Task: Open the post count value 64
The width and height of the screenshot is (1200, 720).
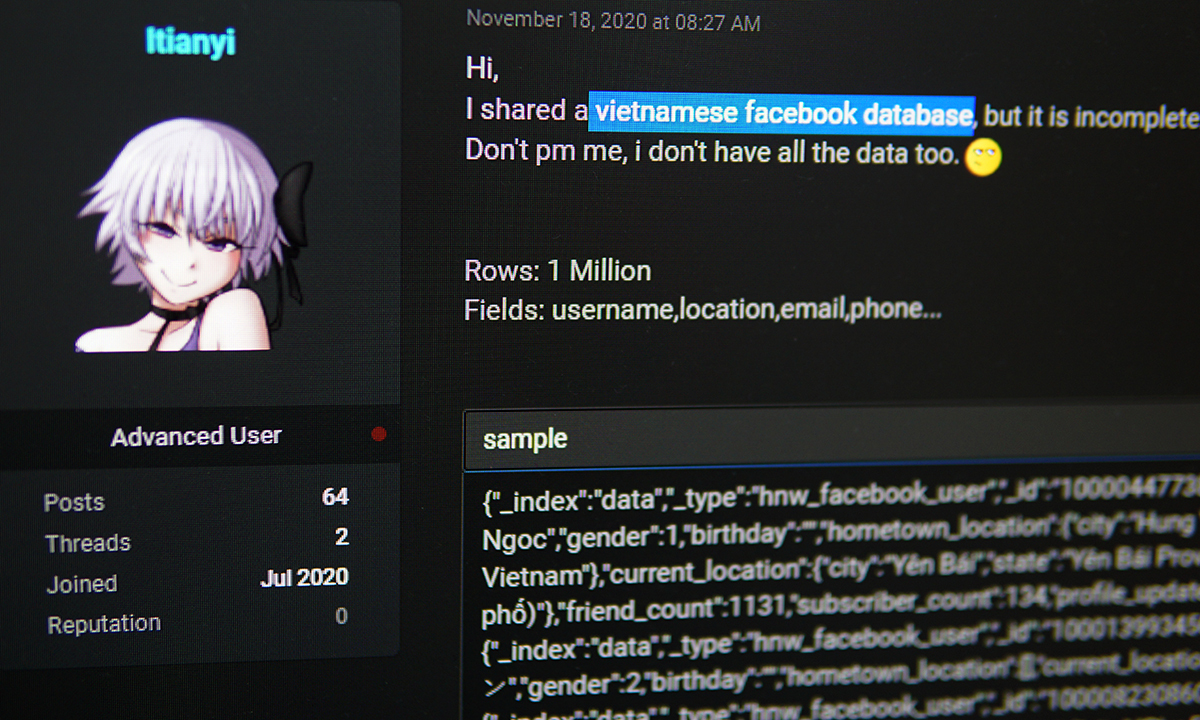Action: coord(335,496)
